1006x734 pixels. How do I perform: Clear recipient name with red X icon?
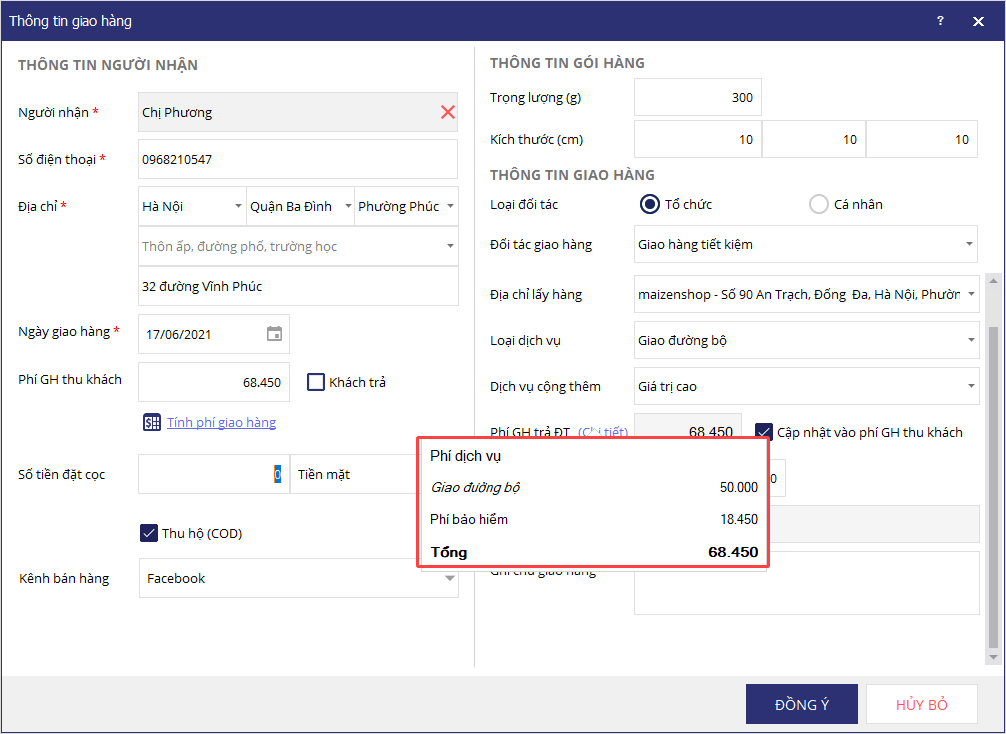448,112
